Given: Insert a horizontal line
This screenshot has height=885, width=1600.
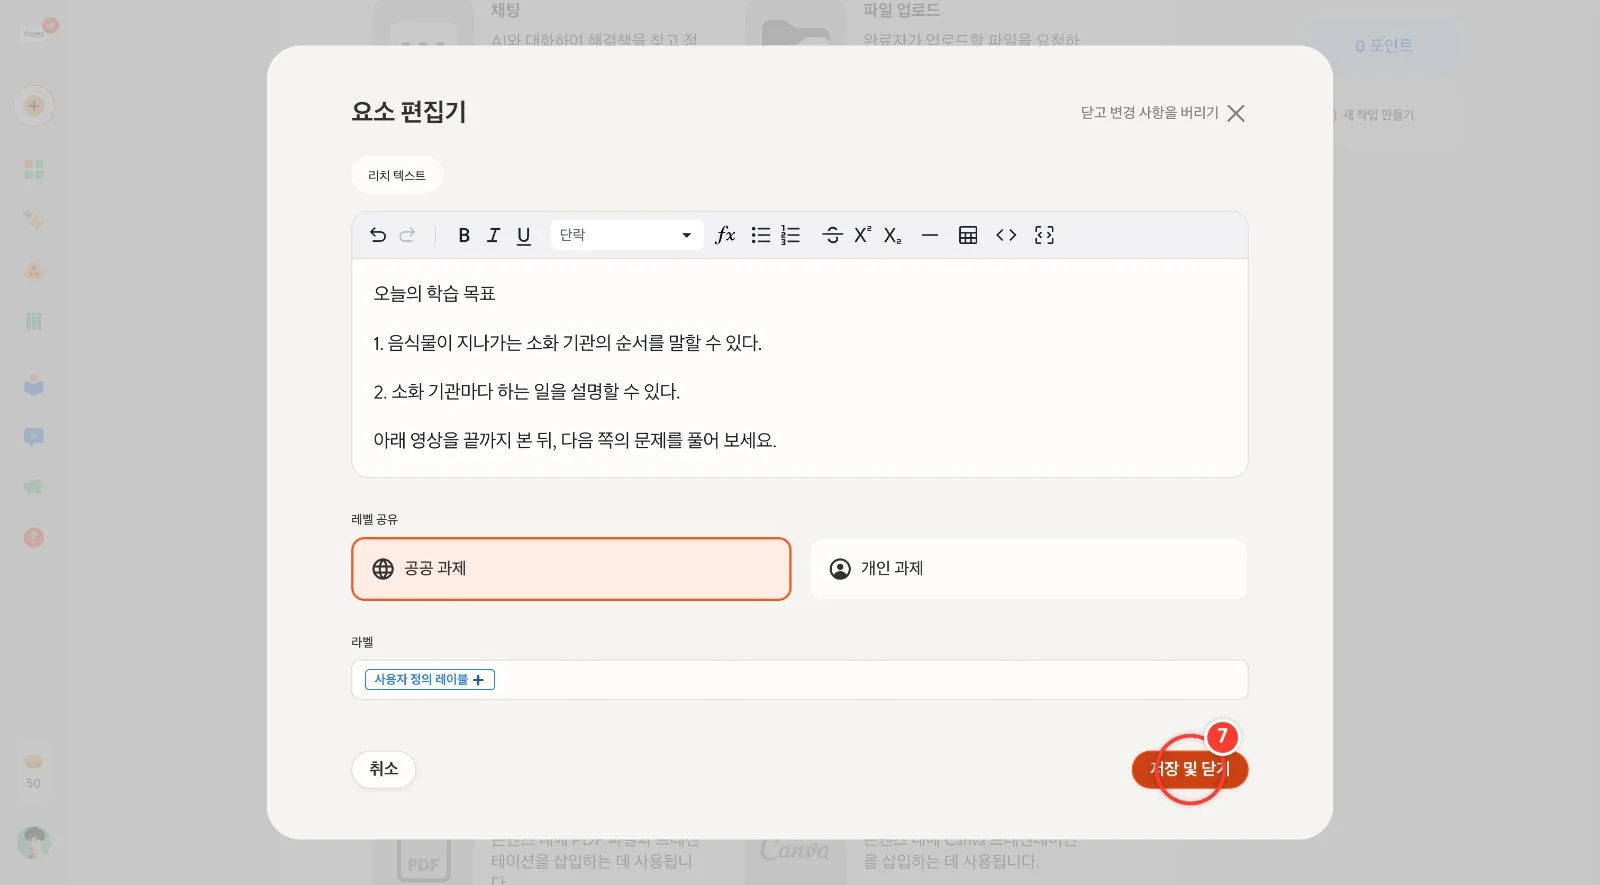Looking at the screenshot, I should pyautogui.click(x=930, y=235).
